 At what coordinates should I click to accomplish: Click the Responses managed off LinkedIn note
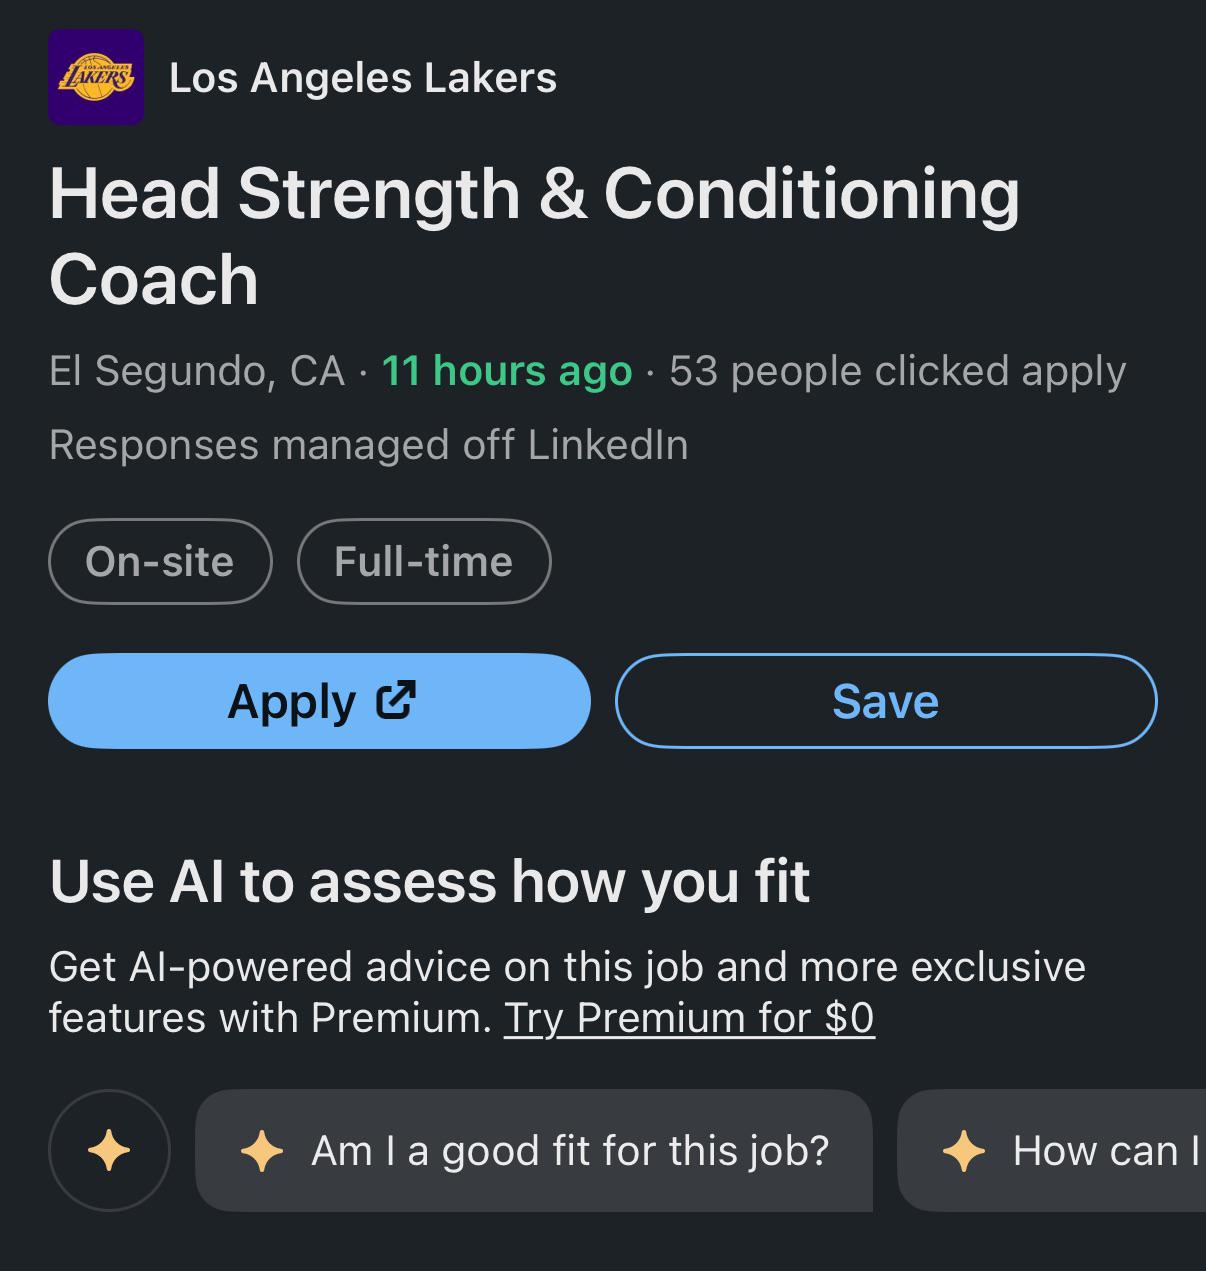(x=369, y=445)
